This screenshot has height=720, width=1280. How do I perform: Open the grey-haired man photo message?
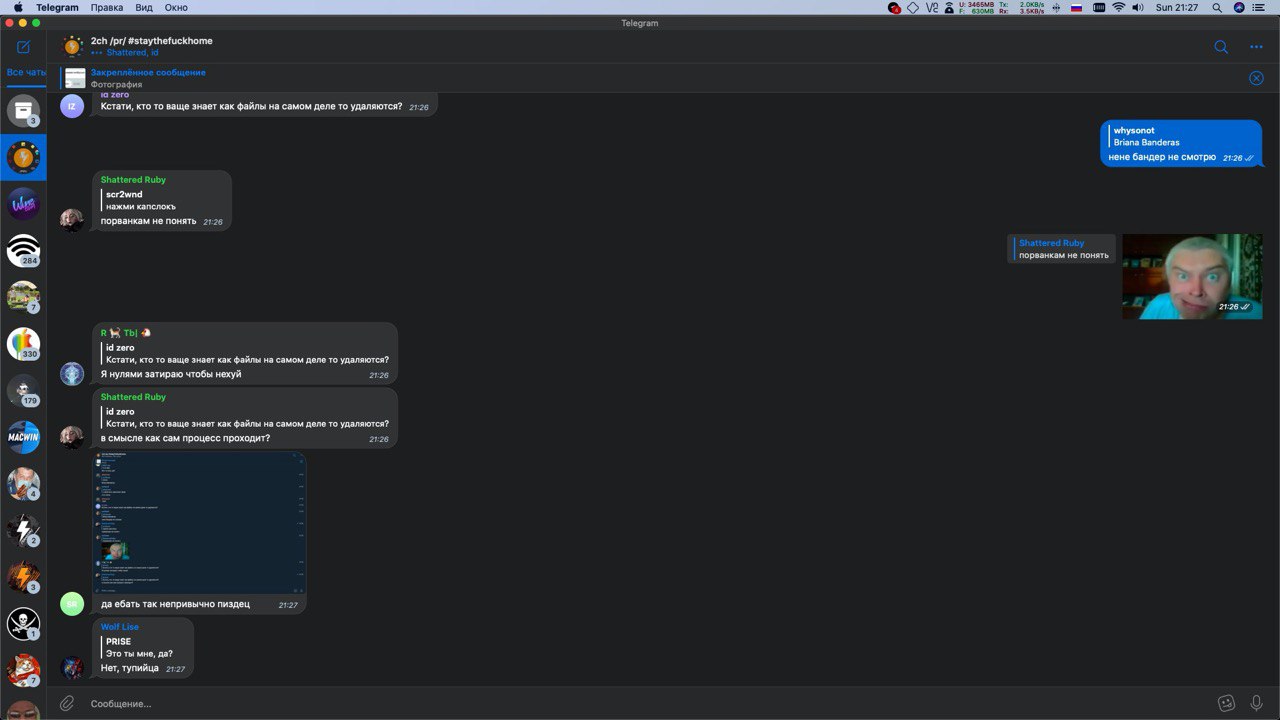coord(1192,276)
